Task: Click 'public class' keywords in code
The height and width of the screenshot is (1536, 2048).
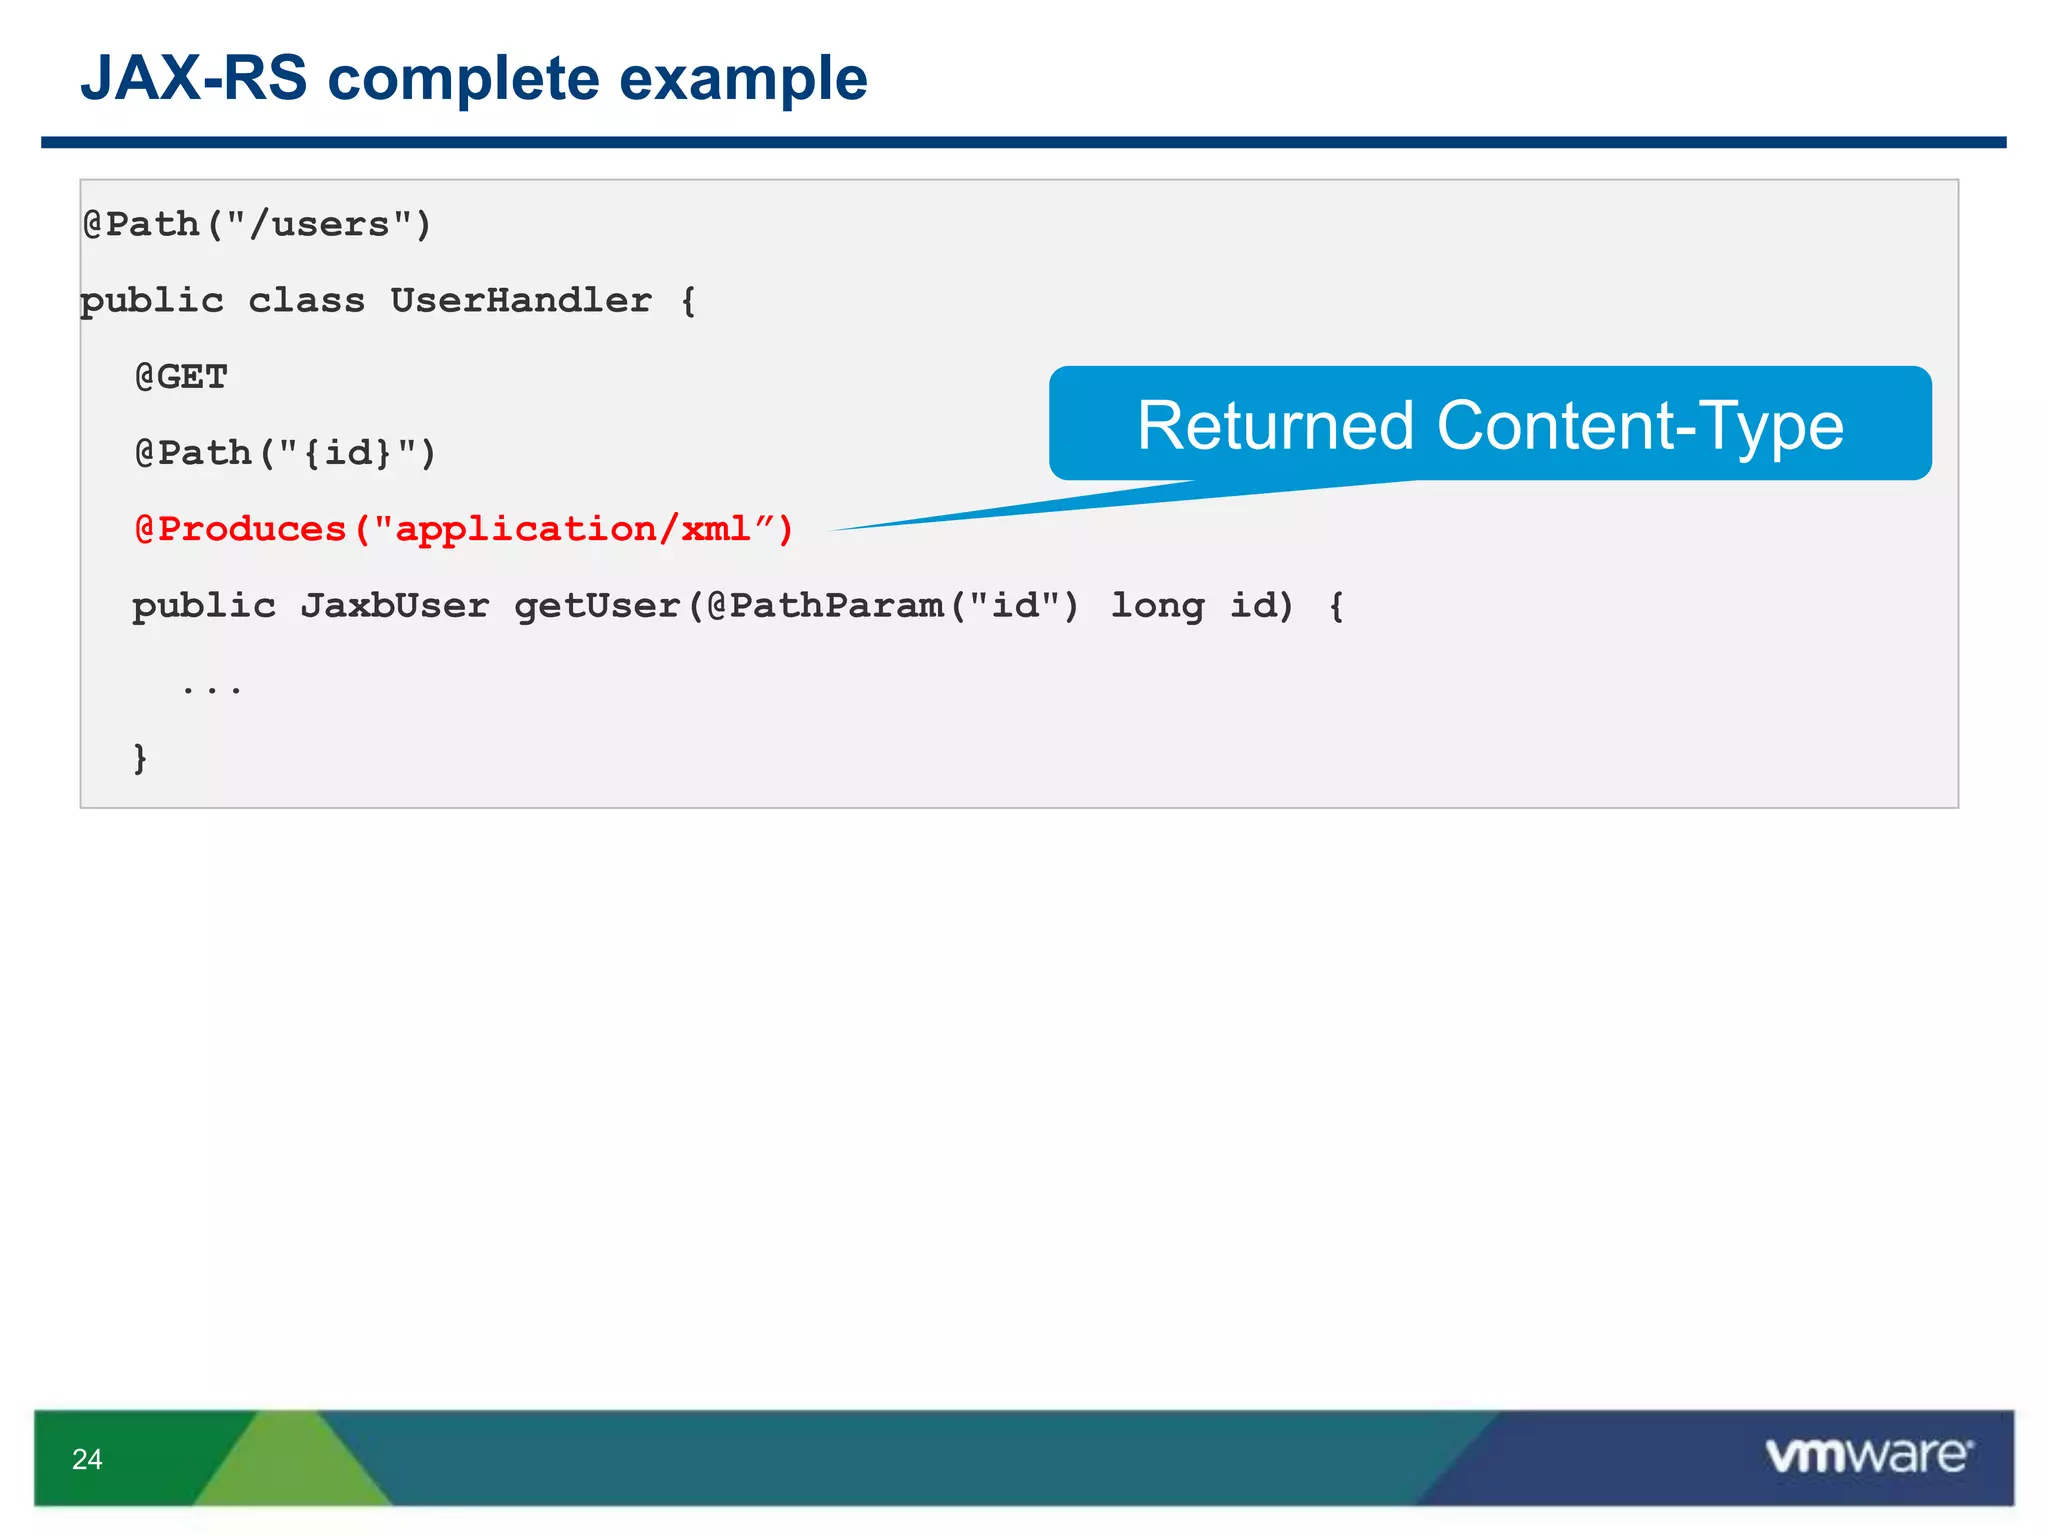Action: point(222,300)
